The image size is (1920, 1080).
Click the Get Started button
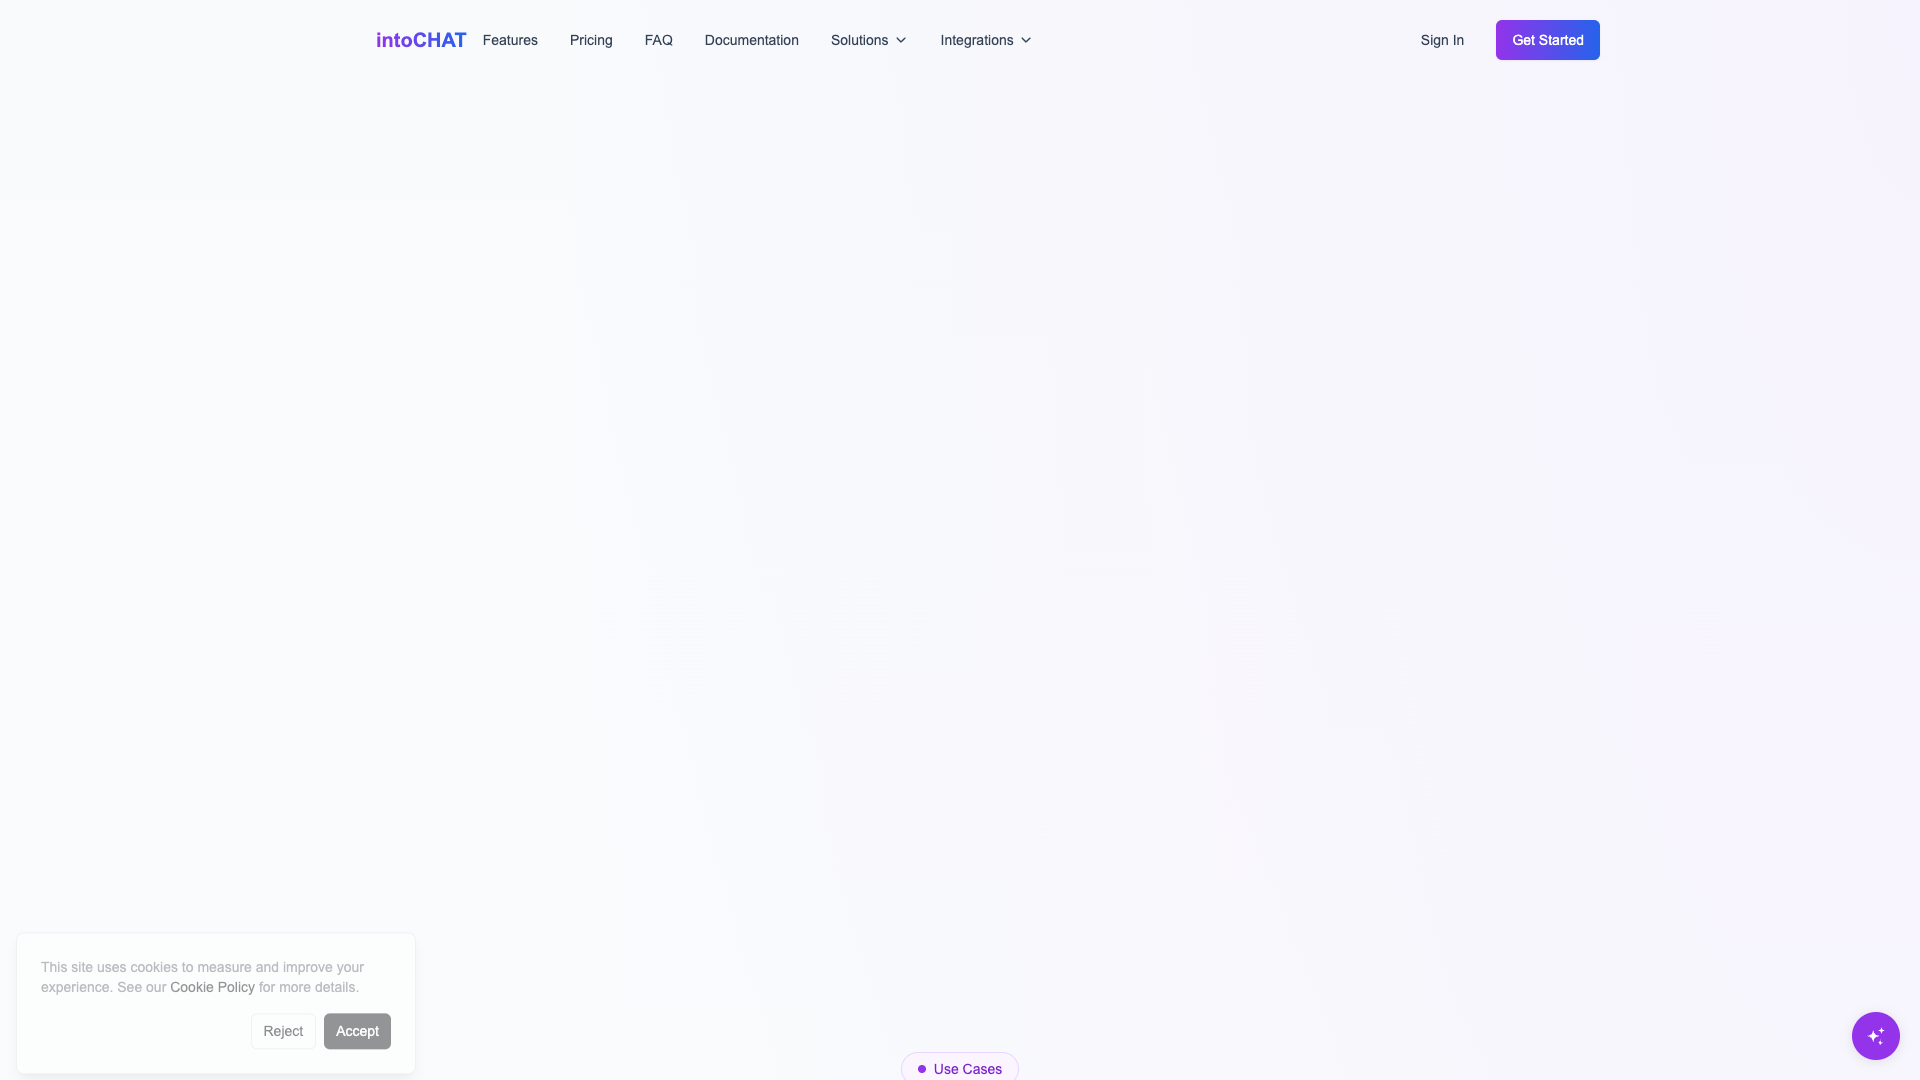[x=1548, y=40]
